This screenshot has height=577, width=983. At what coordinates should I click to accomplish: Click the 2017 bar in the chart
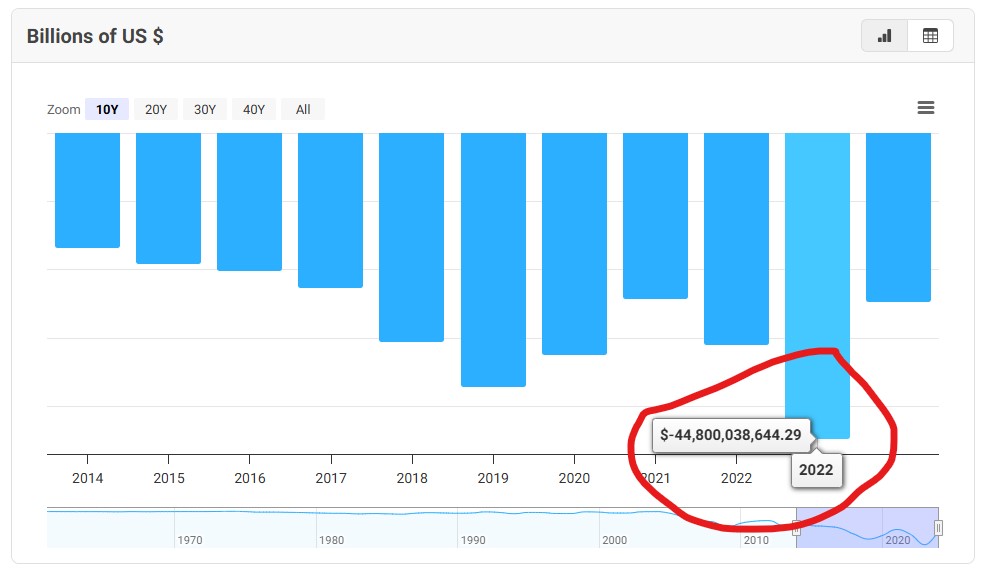click(x=330, y=210)
